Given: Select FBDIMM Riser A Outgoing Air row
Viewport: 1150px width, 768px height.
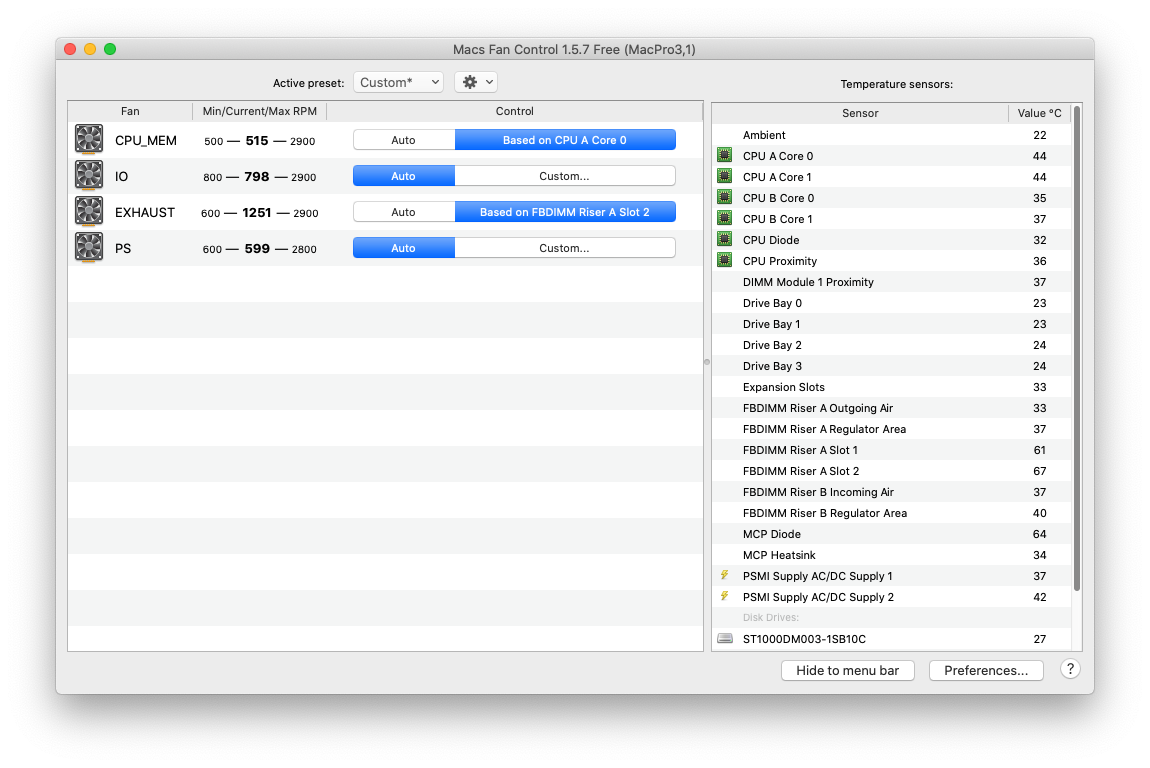Looking at the screenshot, I should pyautogui.click(x=891, y=408).
